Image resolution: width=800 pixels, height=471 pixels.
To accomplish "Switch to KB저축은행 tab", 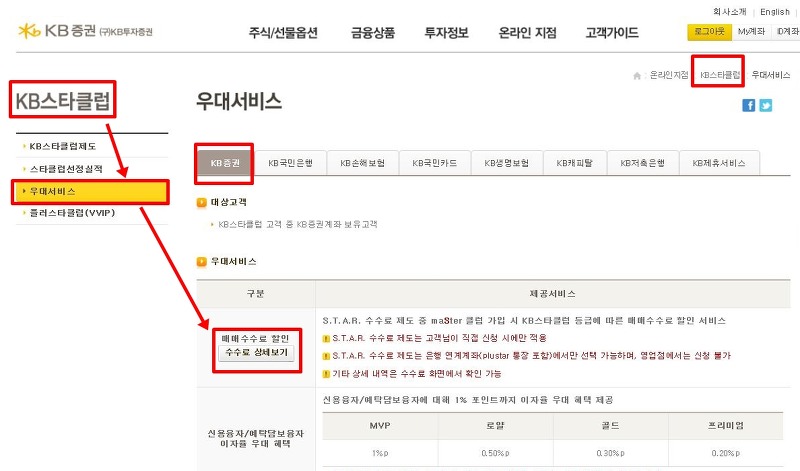I will pyautogui.click(x=642, y=163).
